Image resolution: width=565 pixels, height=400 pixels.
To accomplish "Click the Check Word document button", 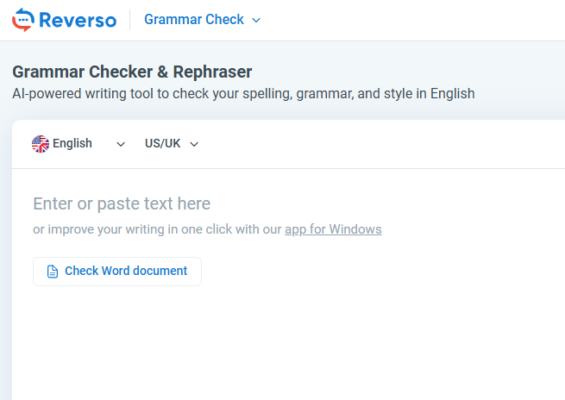I will click(x=117, y=271).
